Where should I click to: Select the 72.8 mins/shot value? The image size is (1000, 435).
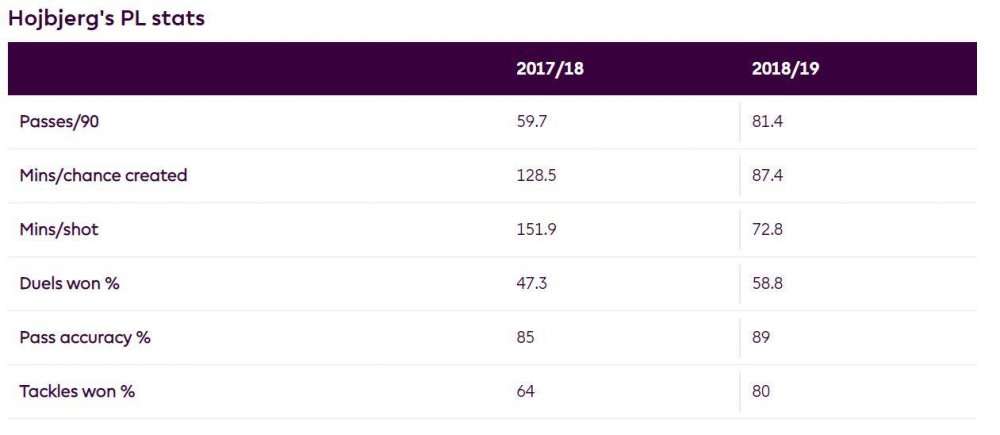[768, 230]
